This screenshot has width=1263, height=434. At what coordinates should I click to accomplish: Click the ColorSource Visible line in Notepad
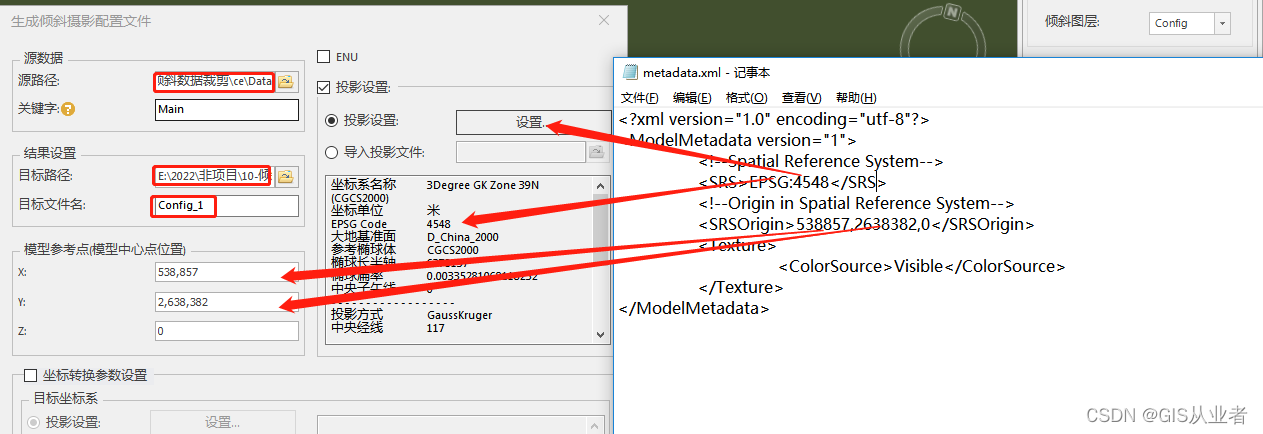click(921, 266)
